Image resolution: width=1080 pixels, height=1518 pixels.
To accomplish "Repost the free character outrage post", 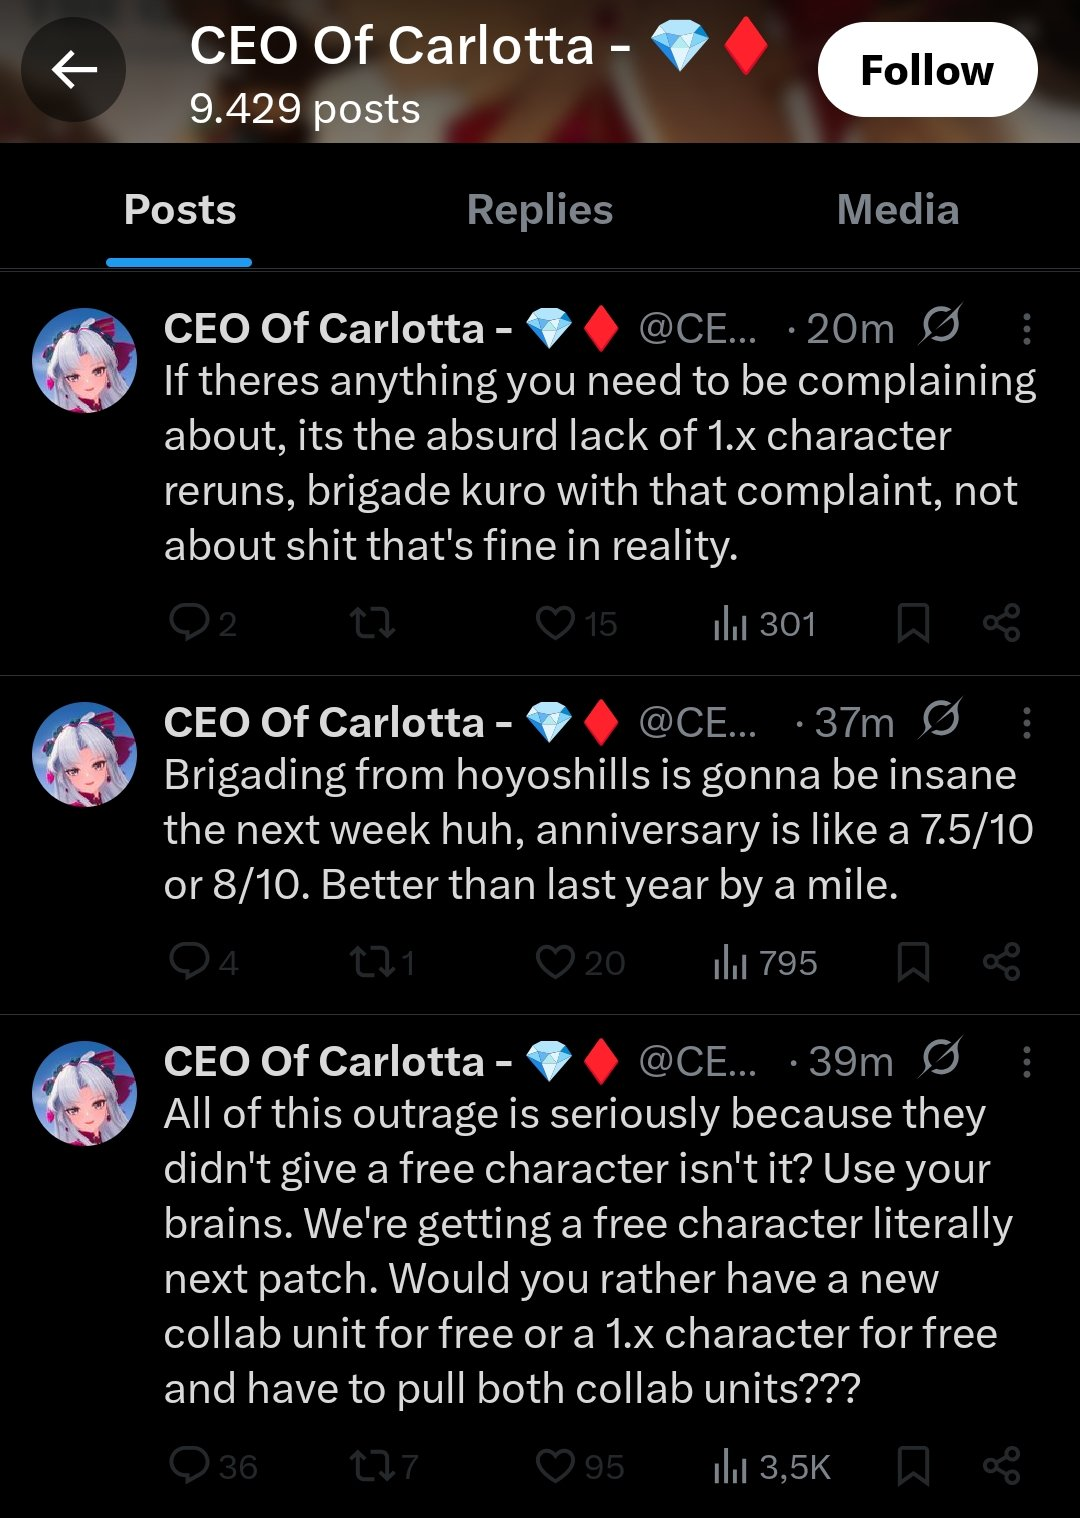I will [x=383, y=1466].
